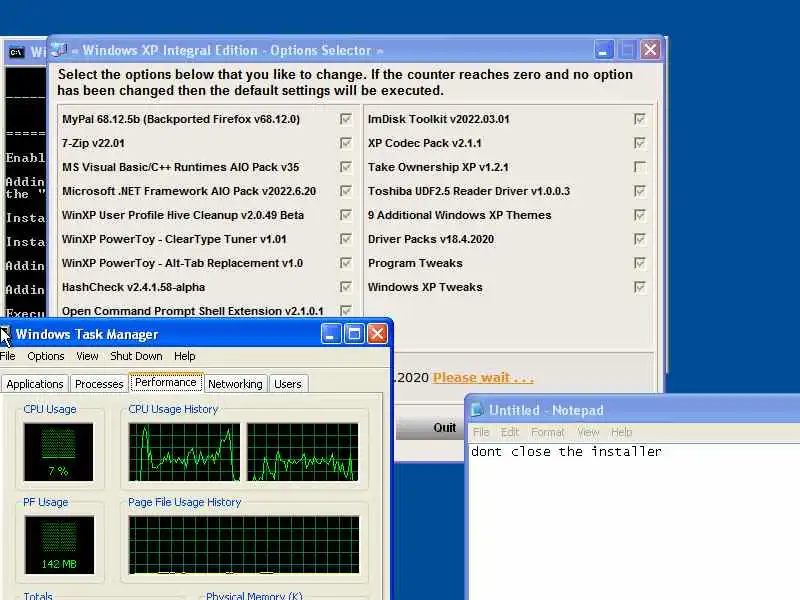800x600 pixels.
Task: Click the Page File Usage History graph
Action: [x=244, y=545]
